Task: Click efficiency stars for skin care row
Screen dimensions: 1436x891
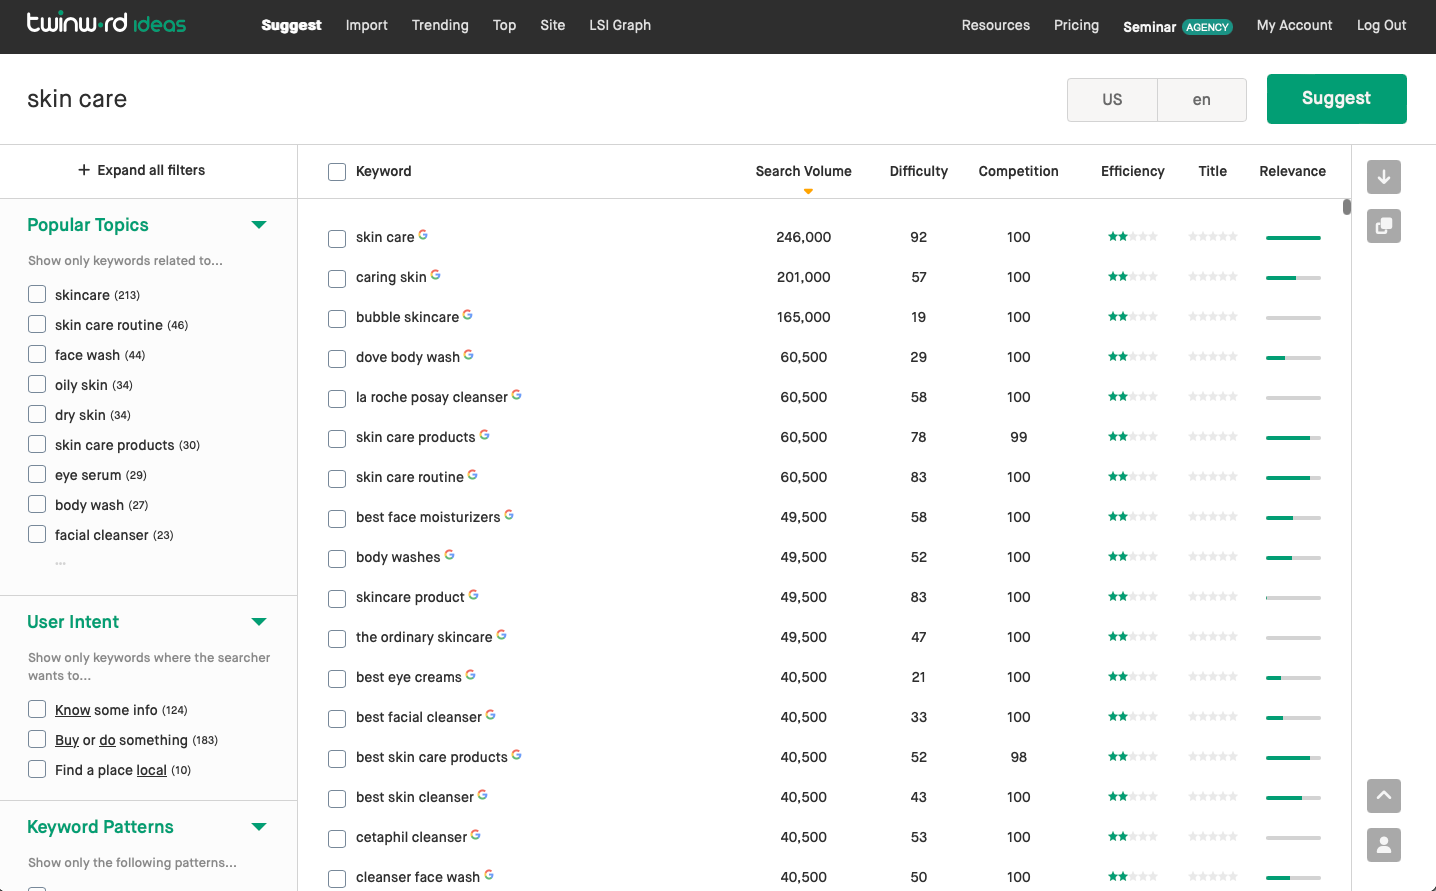Action: [x=1132, y=237]
